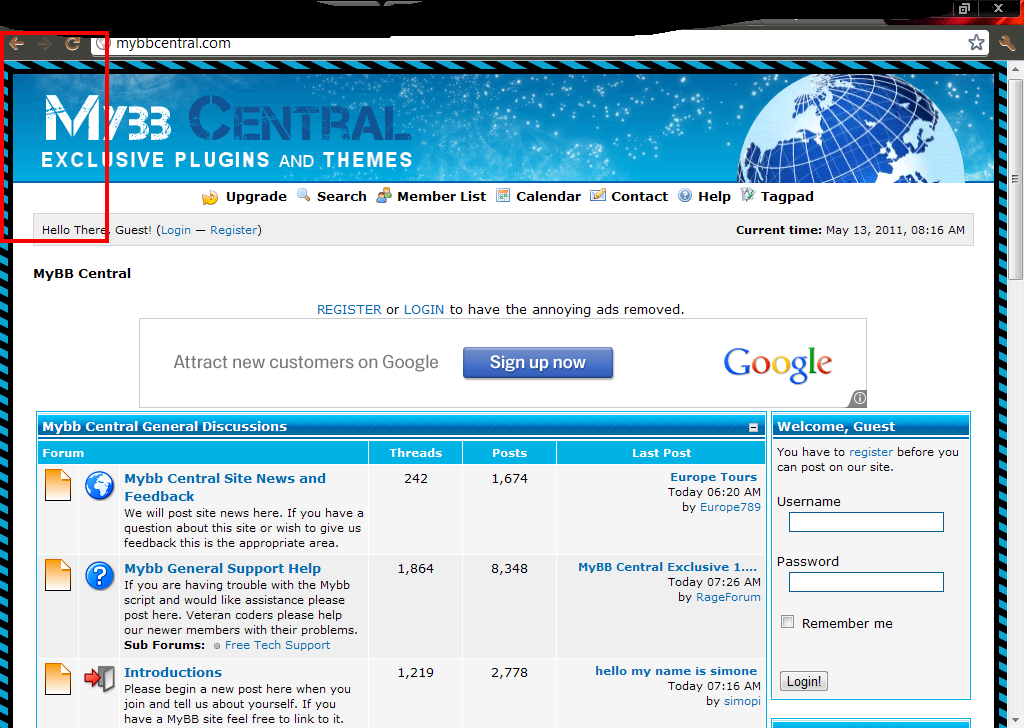The height and width of the screenshot is (728, 1024).
Task: Click the scrollbar up arrow
Action: (1015, 69)
